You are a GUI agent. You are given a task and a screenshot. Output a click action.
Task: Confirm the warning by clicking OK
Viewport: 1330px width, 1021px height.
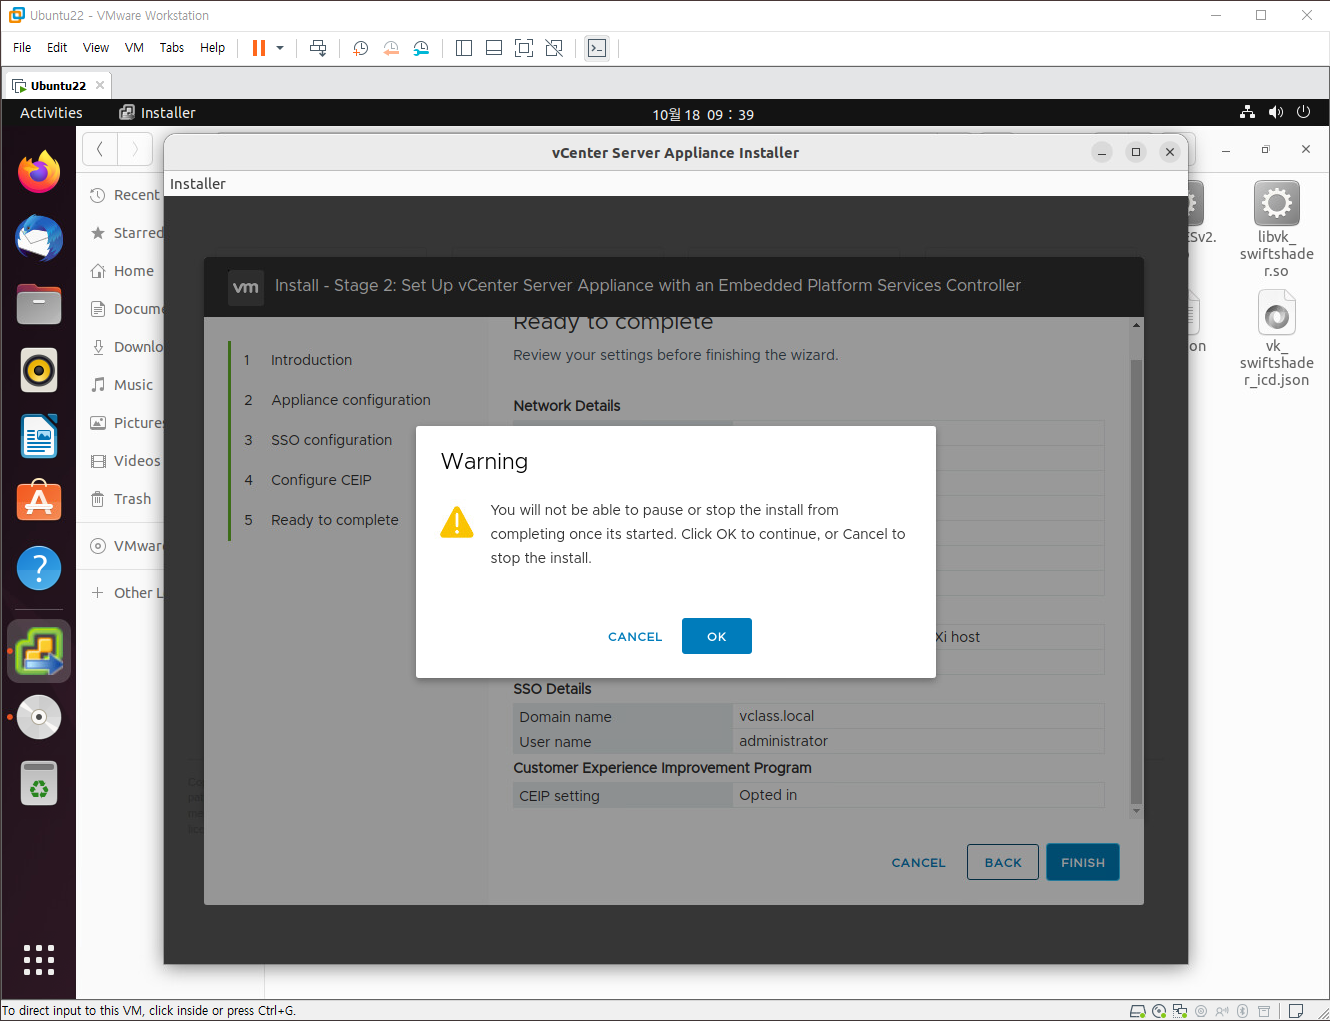tap(716, 636)
